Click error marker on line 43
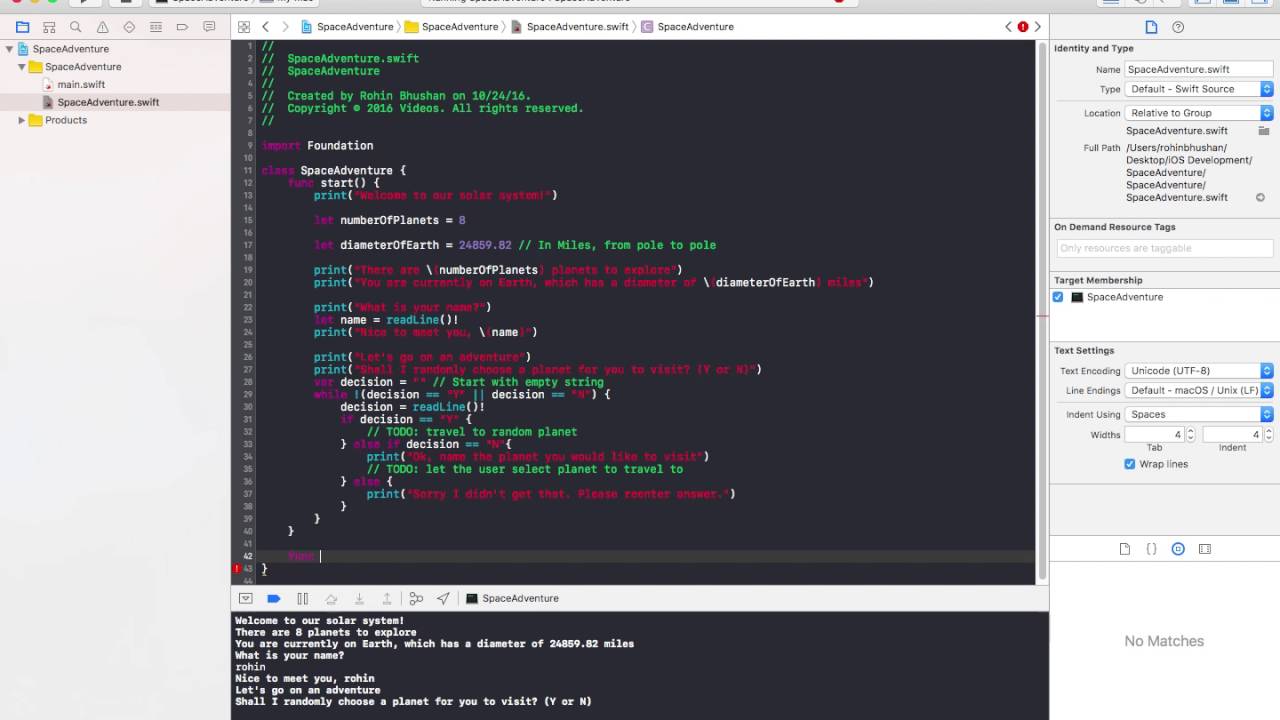The height and width of the screenshot is (720, 1280). click(237, 568)
